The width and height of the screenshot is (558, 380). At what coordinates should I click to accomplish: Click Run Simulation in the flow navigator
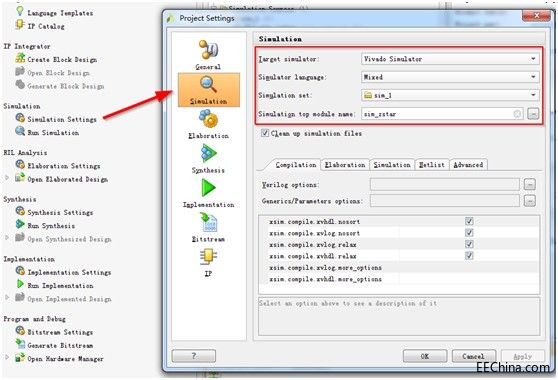(53, 132)
